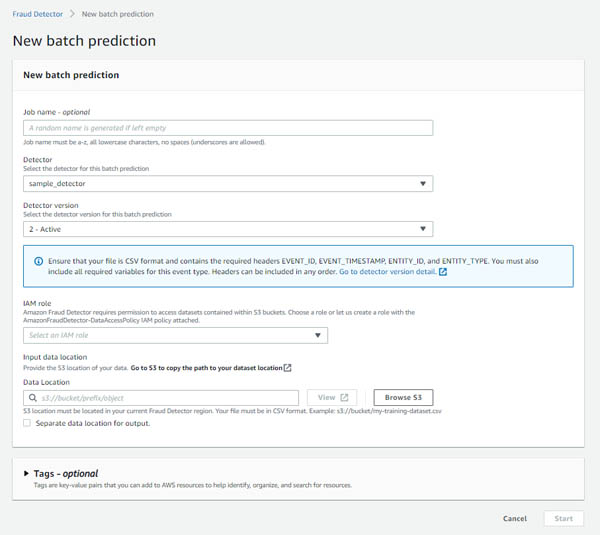Open the Select an IAM role dropdown
The image size is (600, 535).
coord(175,335)
